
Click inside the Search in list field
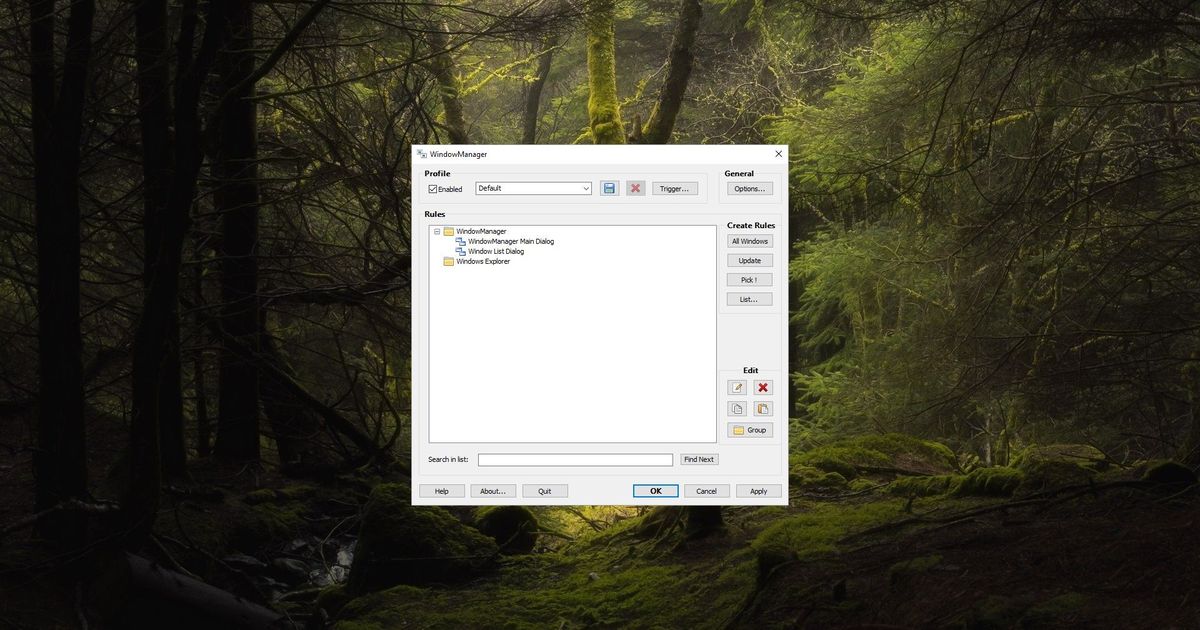pyautogui.click(x=575, y=459)
